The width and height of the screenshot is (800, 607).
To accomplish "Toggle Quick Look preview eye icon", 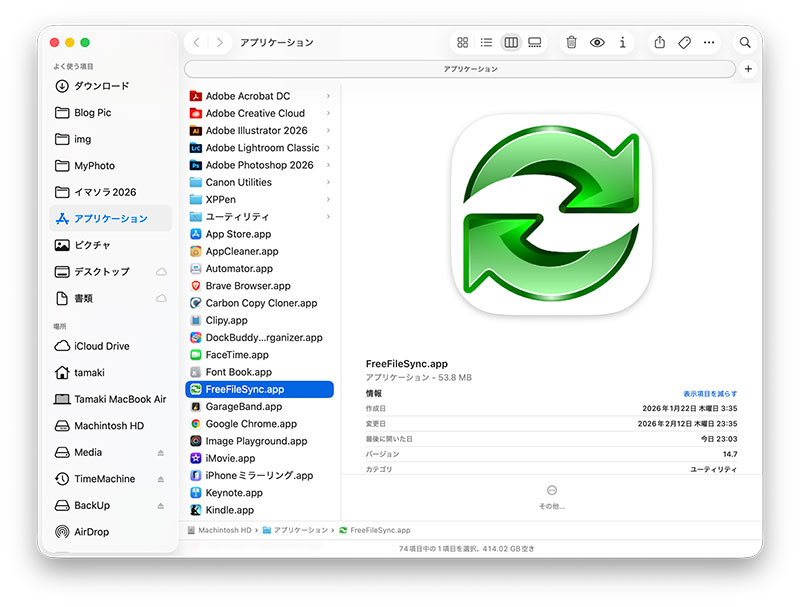I will (x=597, y=43).
